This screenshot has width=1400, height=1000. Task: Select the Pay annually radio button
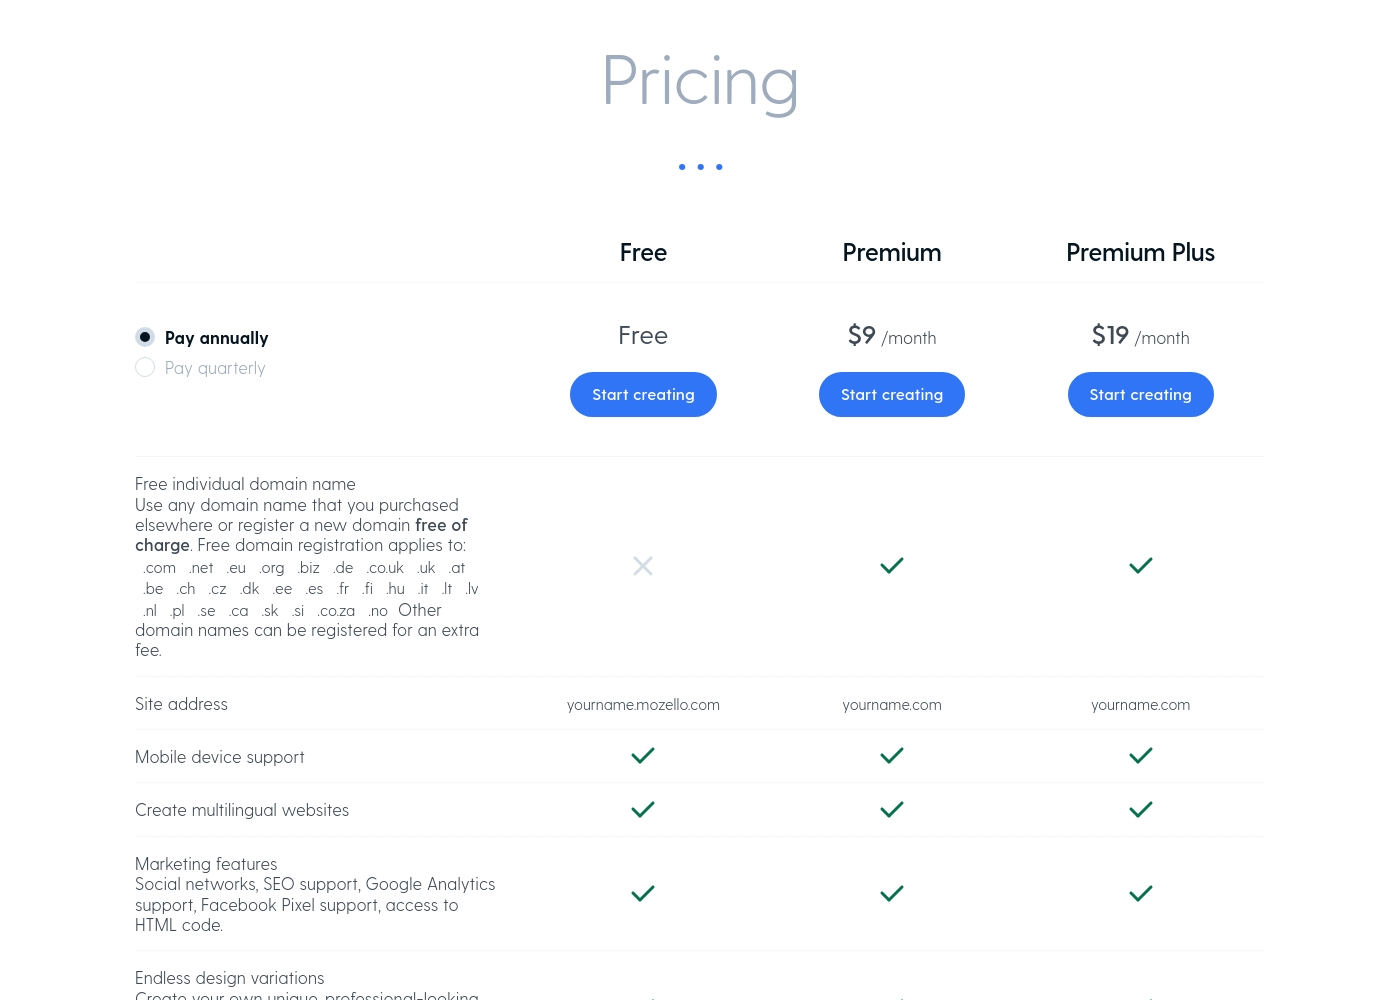coord(145,337)
